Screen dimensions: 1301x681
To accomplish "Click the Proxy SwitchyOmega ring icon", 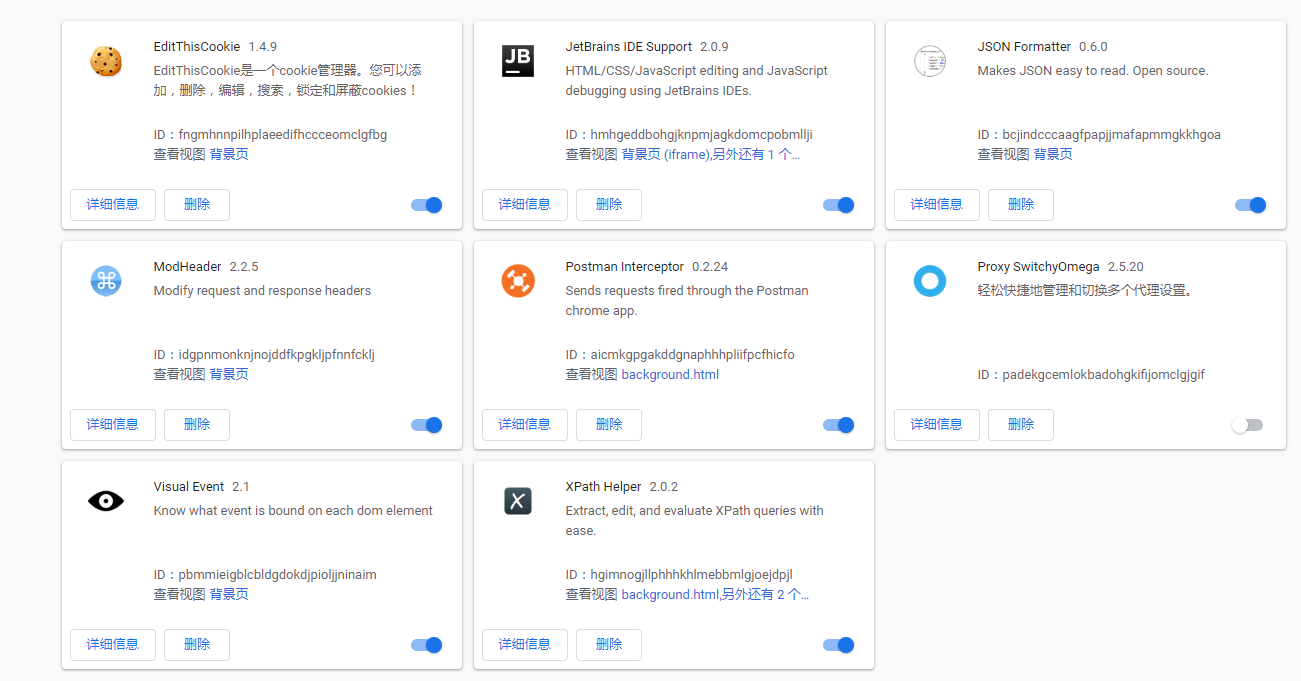I will click(x=930, y=281).
